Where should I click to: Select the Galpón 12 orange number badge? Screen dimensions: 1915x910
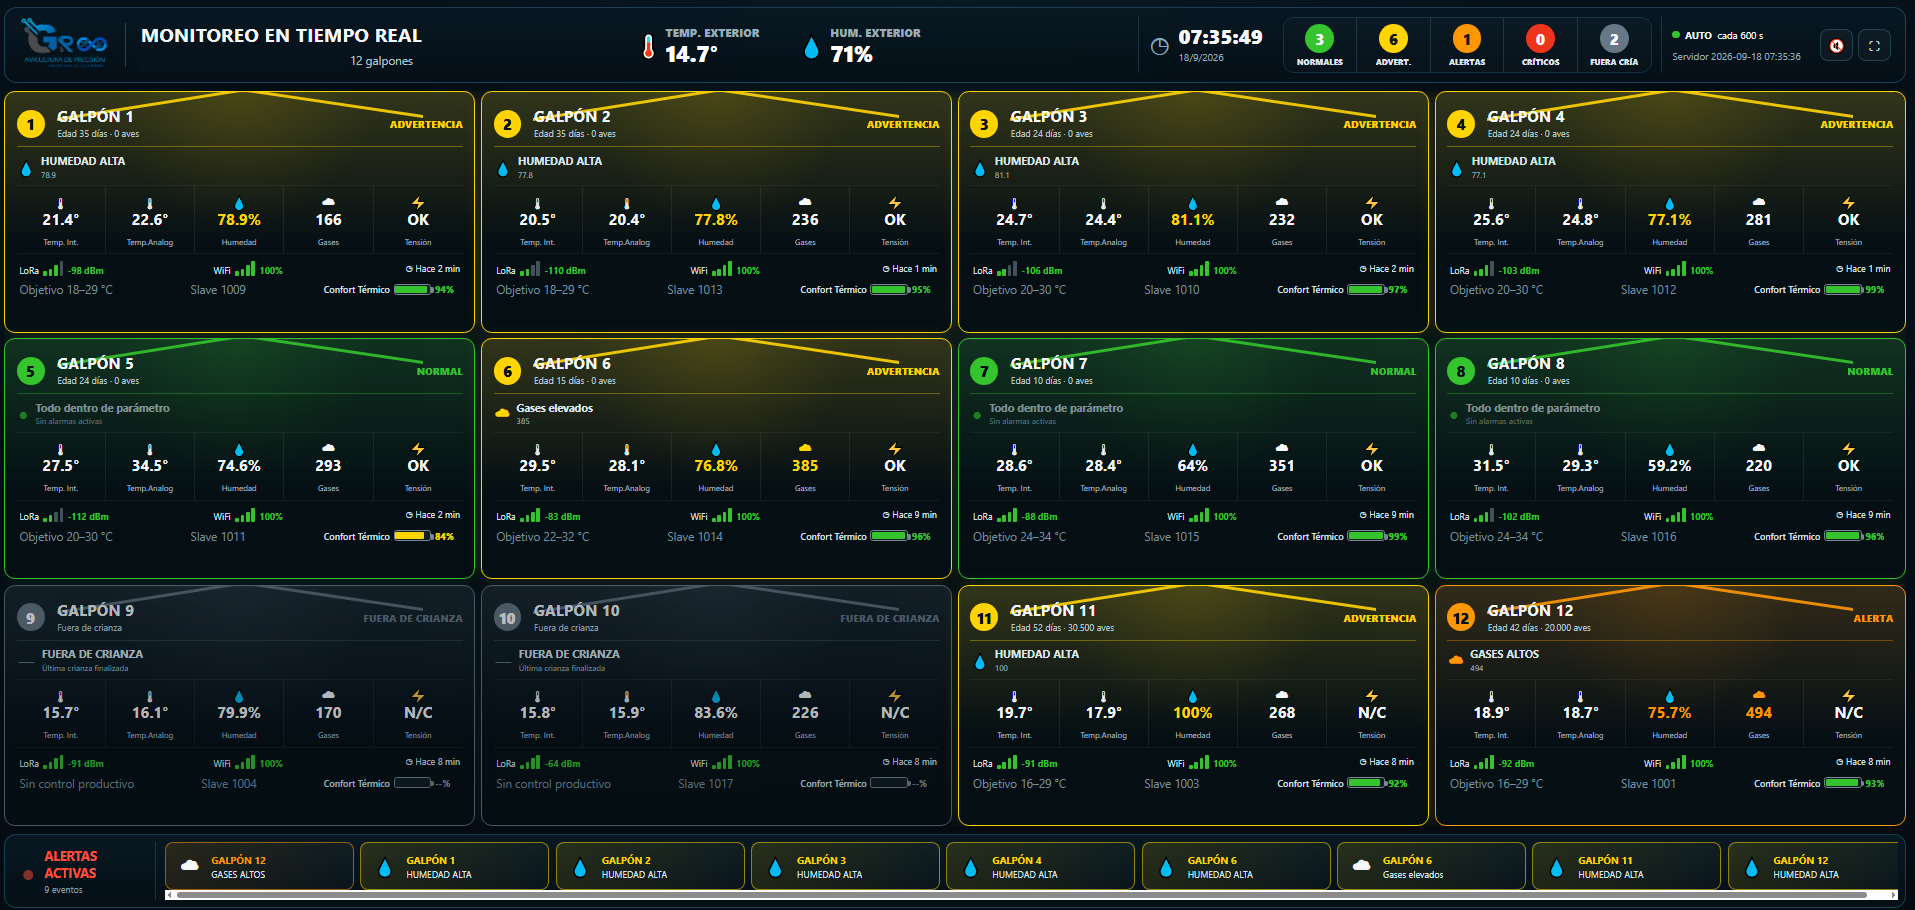[x=1461, y=618]
